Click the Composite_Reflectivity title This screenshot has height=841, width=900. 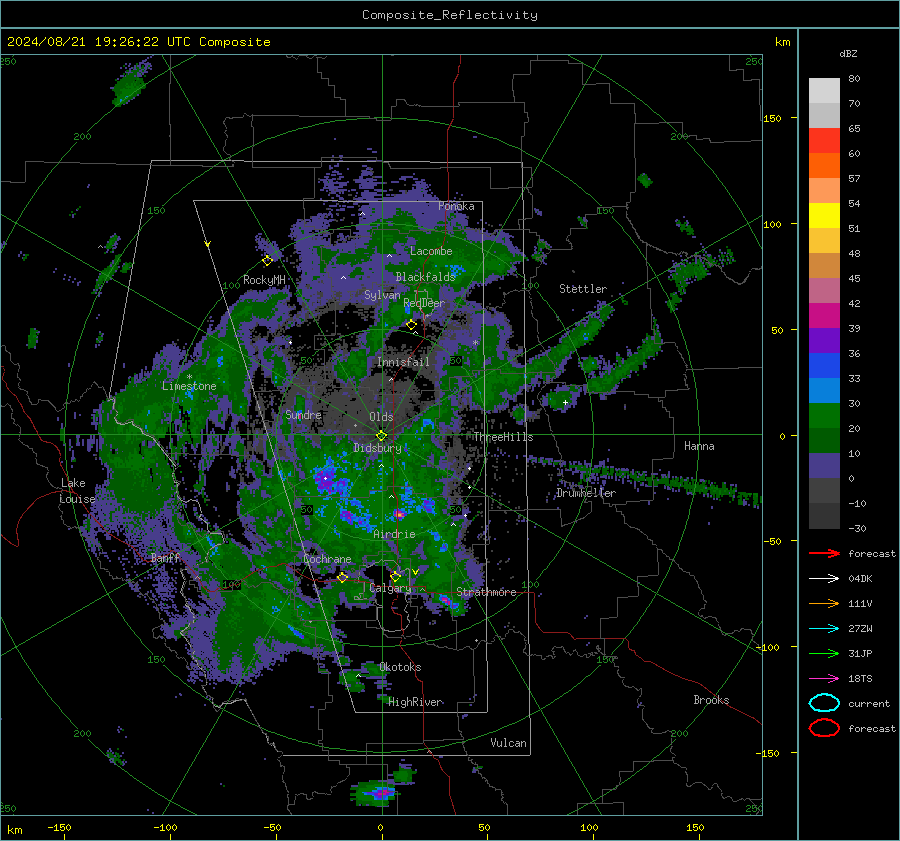coord(450,15)
